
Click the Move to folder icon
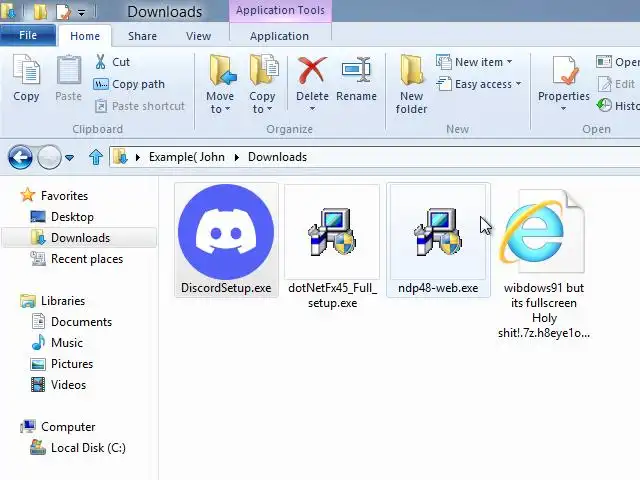click(222, 70)
